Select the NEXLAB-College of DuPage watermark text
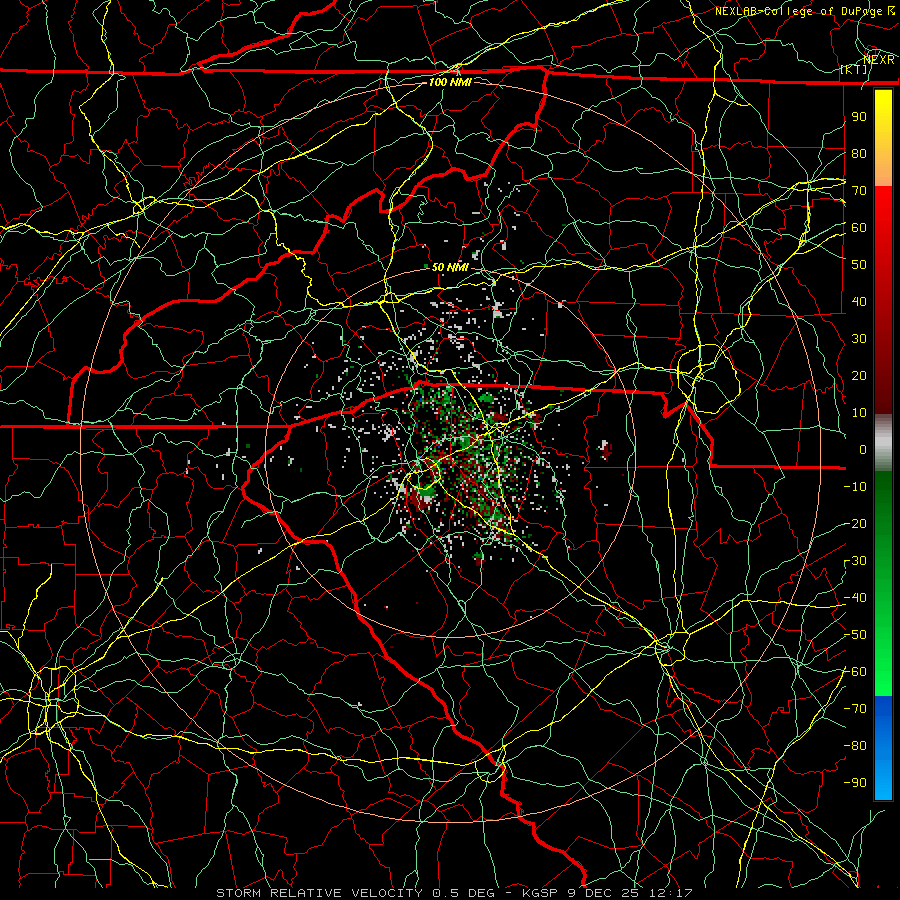Image resolution: width=900 pixels, height=900 pixels. click(804, 11)
